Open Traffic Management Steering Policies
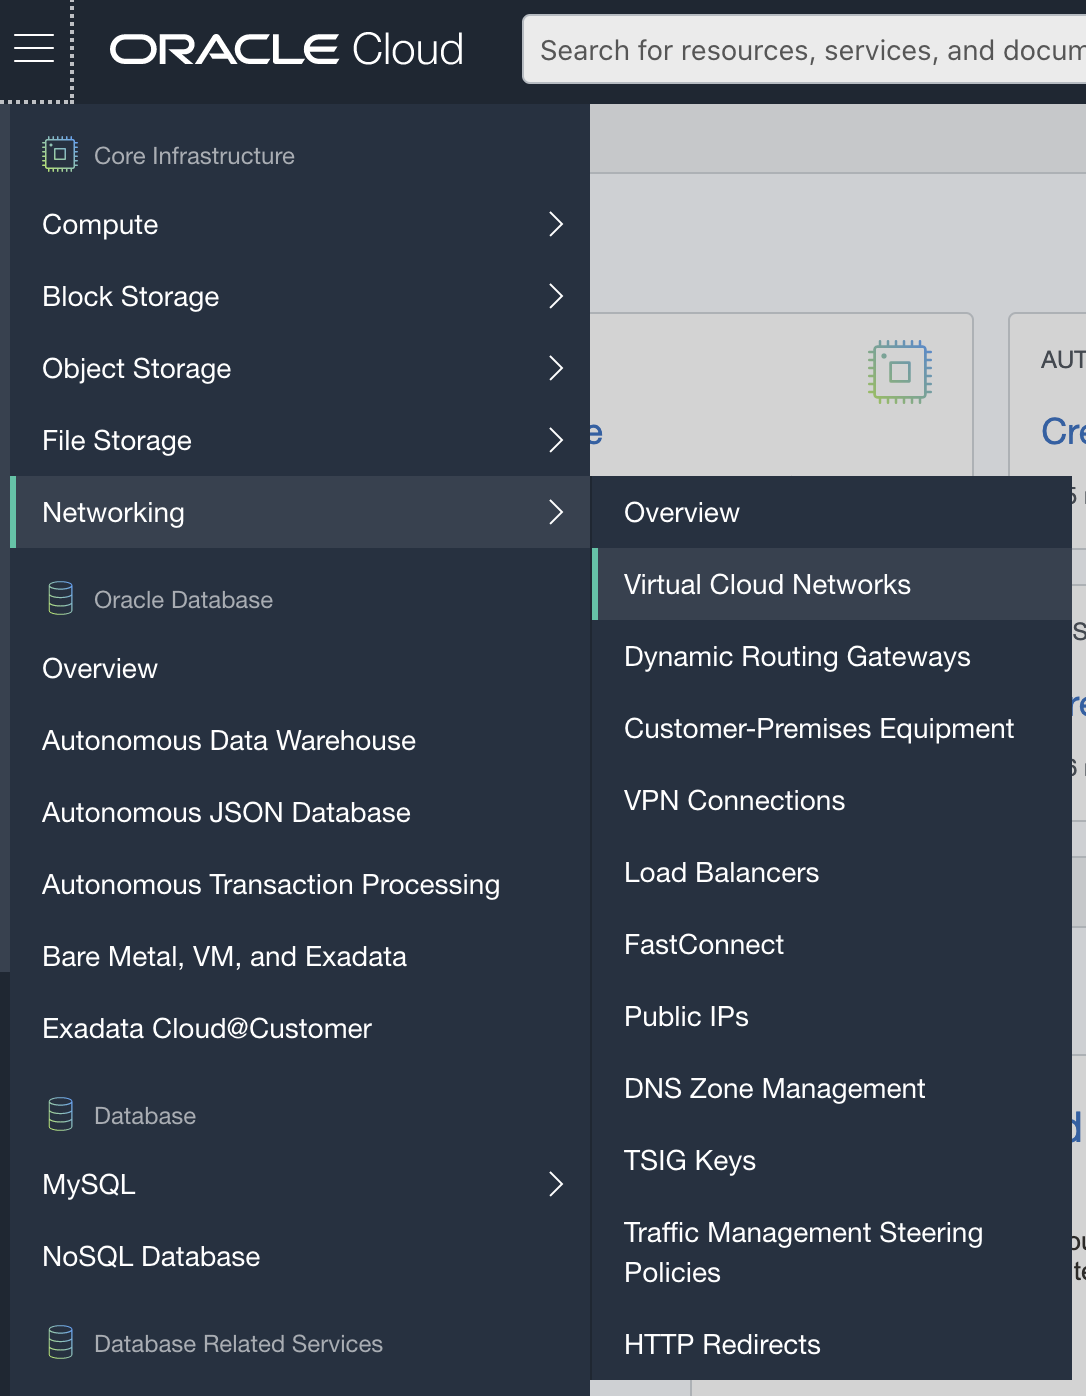The image size is (1086, 1396). pyautogui.click(x=832, y=1252)
